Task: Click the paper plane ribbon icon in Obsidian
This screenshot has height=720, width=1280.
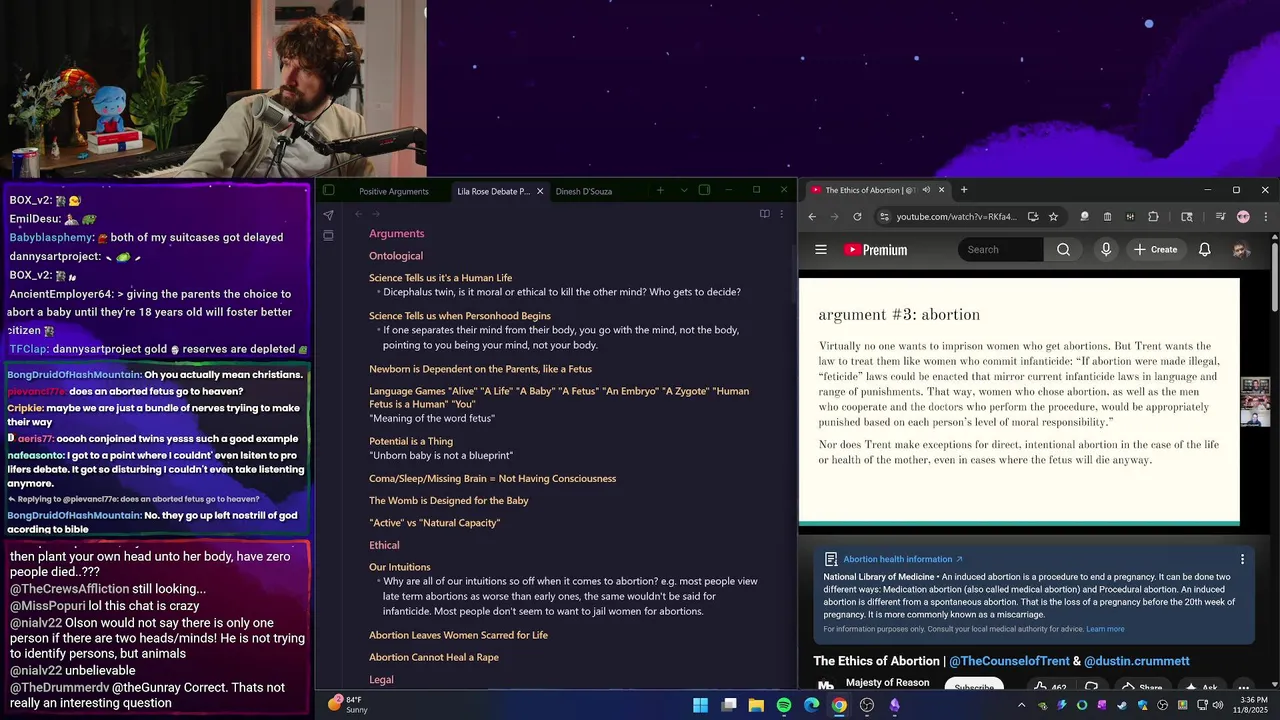Action: click(x=328, y=215)
